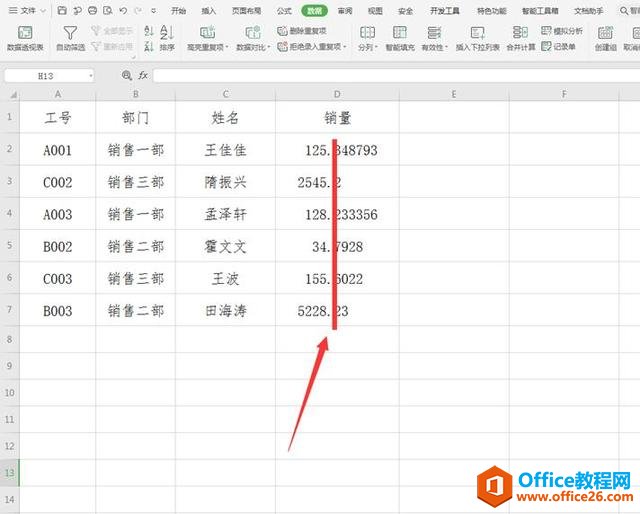Click the 重新应用 reapply filter option

[x=112, y=47]
